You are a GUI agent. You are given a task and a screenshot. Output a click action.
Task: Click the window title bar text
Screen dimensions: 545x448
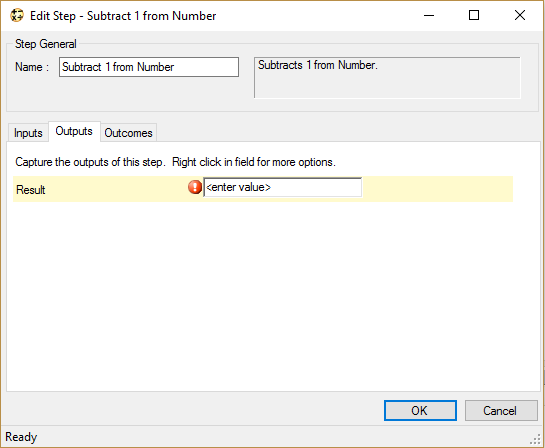point(123,16)
